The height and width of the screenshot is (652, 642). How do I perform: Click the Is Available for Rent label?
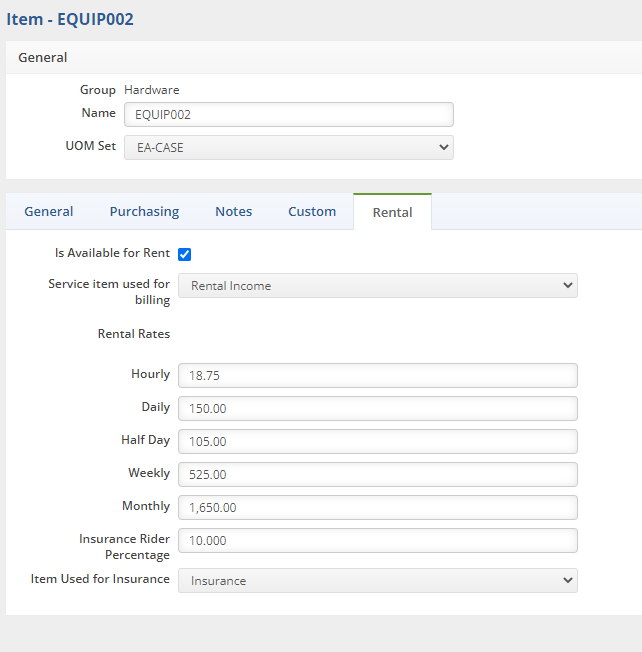click(x=112, y=253)
